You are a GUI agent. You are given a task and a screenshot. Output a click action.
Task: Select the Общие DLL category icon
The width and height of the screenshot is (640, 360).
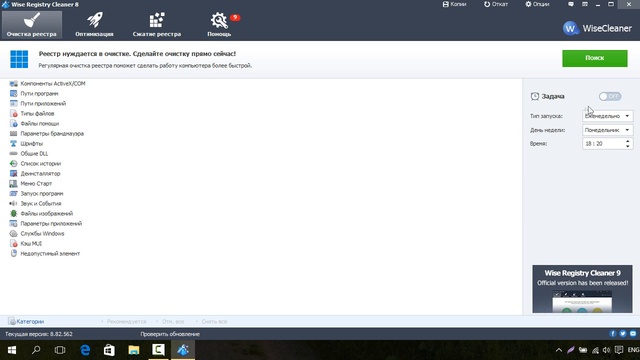13,153
